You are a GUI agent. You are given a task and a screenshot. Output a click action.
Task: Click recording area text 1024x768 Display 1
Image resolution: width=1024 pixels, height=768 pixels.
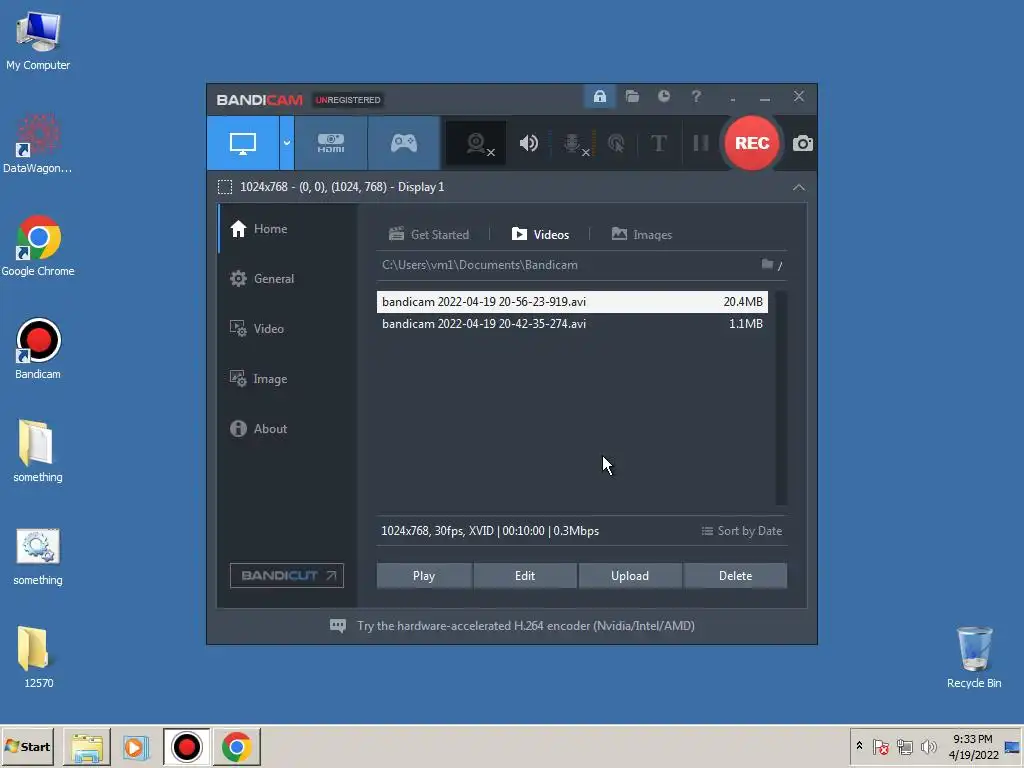pyautogui.click(x=342, y=187)
